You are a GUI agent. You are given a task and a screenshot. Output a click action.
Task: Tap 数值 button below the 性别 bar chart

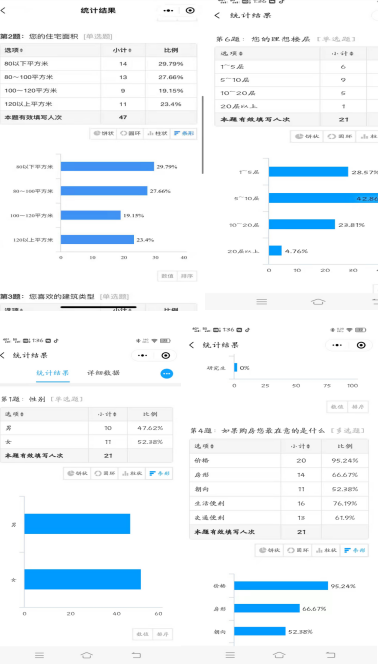(142, 634)
